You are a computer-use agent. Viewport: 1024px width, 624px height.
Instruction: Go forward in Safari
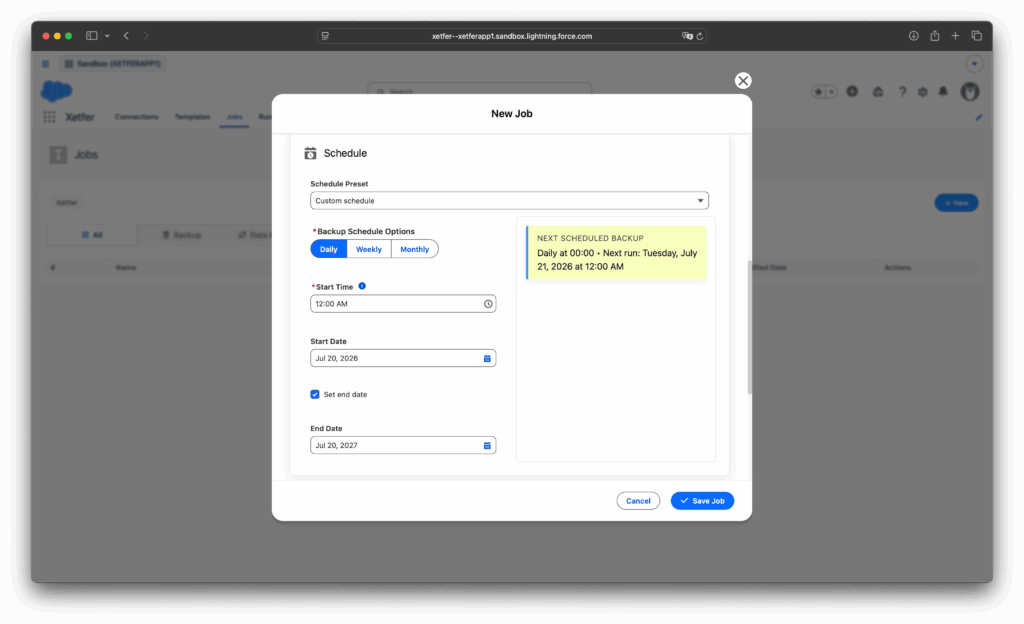coord(146,36)
